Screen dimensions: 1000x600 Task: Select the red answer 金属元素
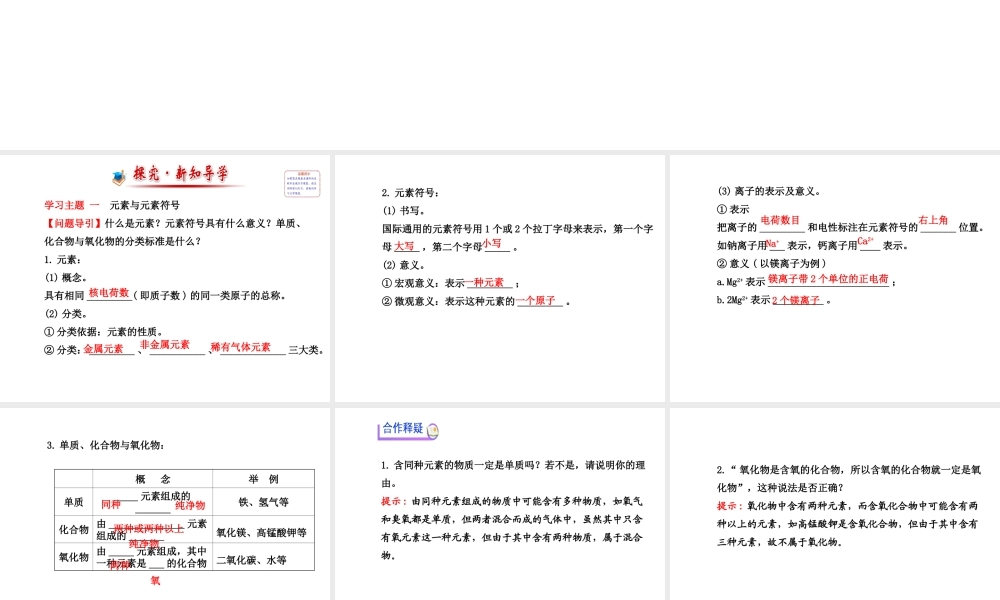[x=103, y=349]
